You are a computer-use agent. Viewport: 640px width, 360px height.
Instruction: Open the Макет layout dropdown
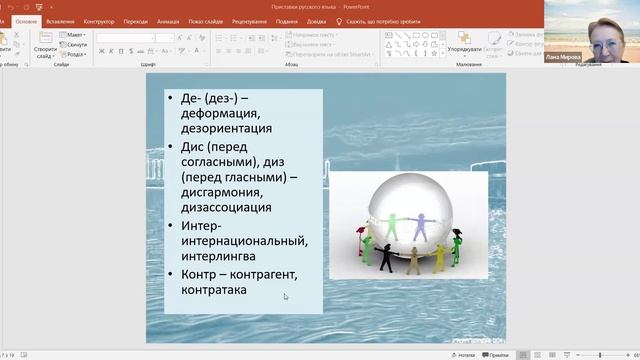click(x=73, y=35)
